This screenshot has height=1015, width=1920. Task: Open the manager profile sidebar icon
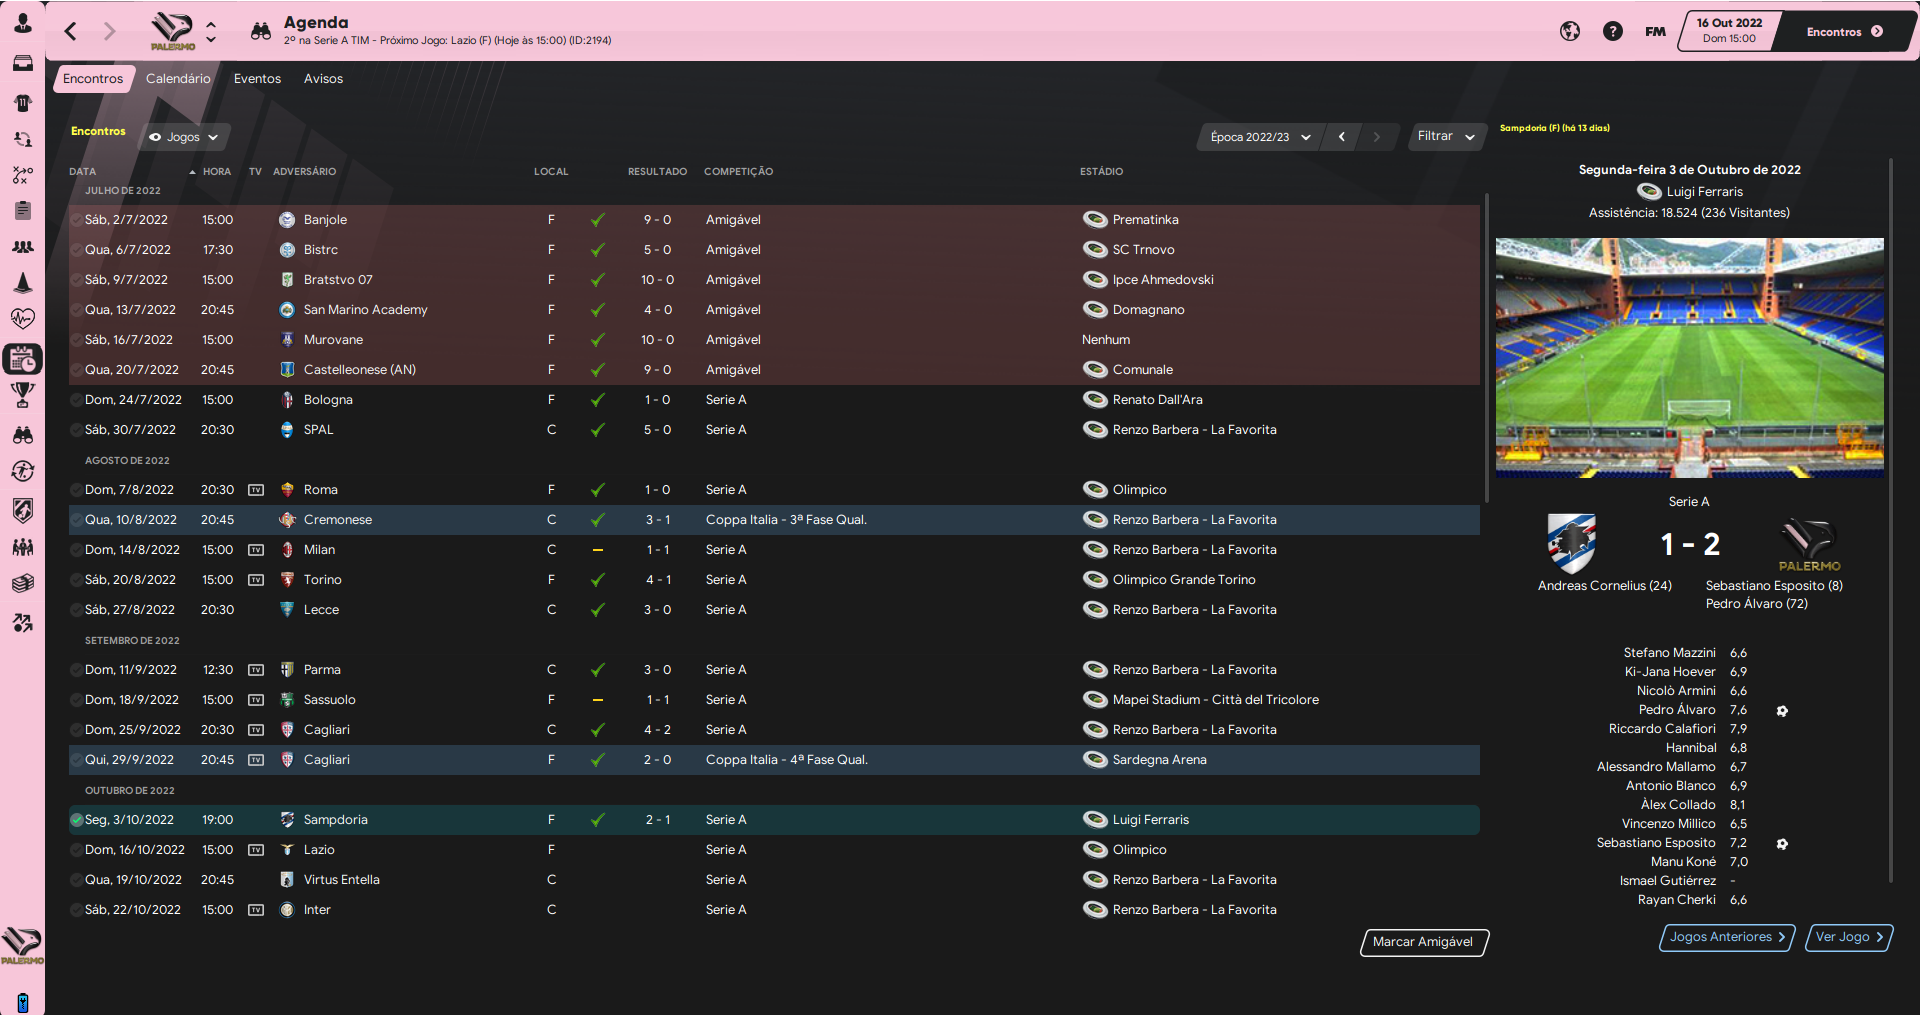22,23
